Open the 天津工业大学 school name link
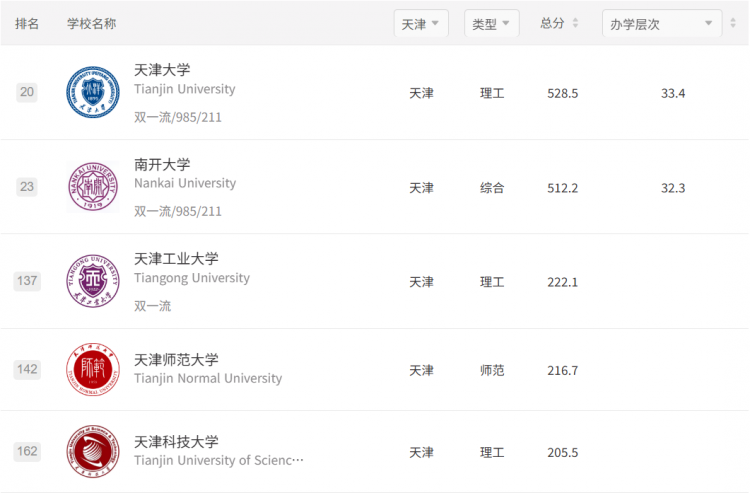 176,259
